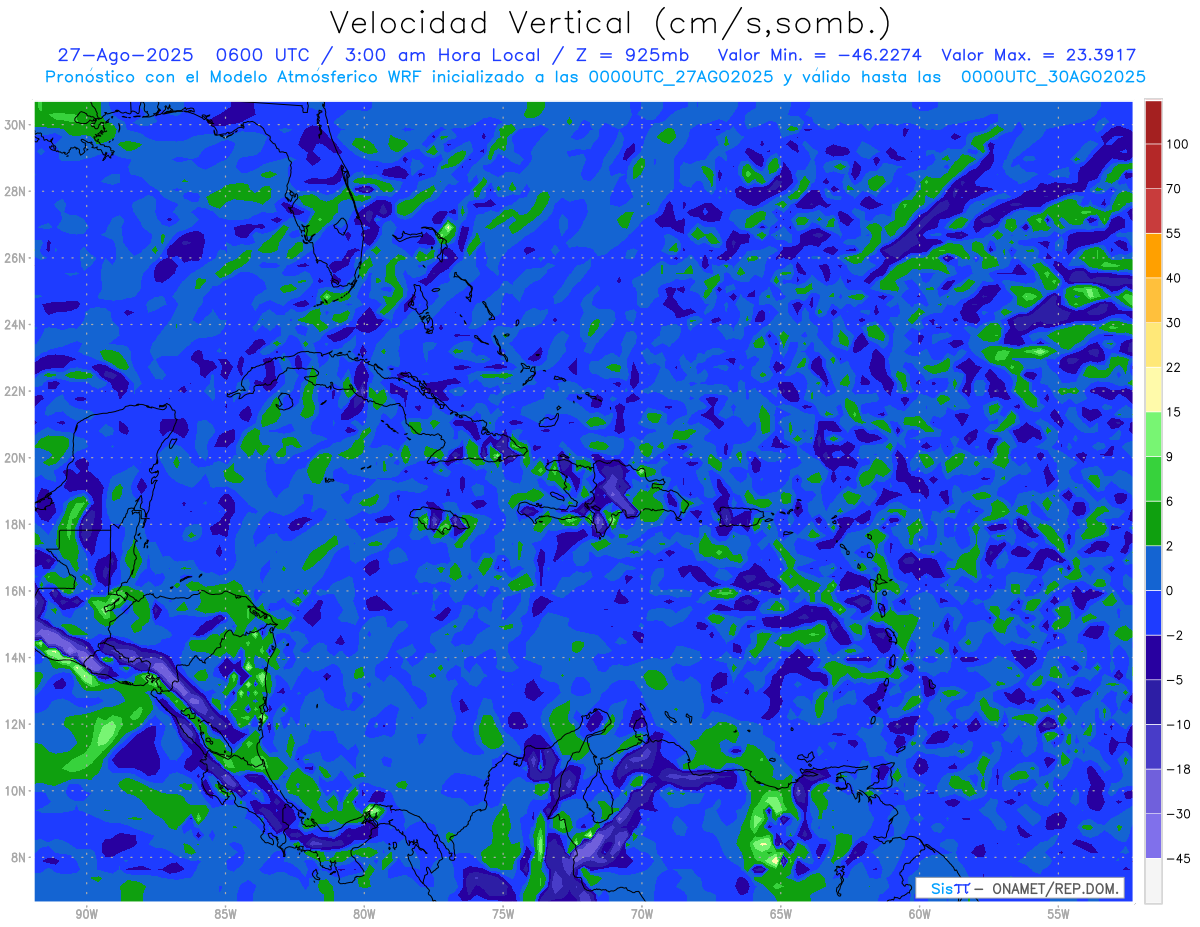
Task: Click the 75W longitude label
Action: 503,914
